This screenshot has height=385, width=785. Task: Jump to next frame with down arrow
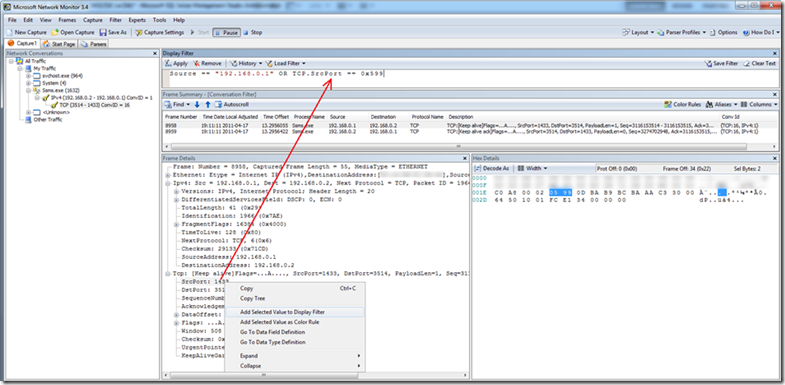(197, 105)
